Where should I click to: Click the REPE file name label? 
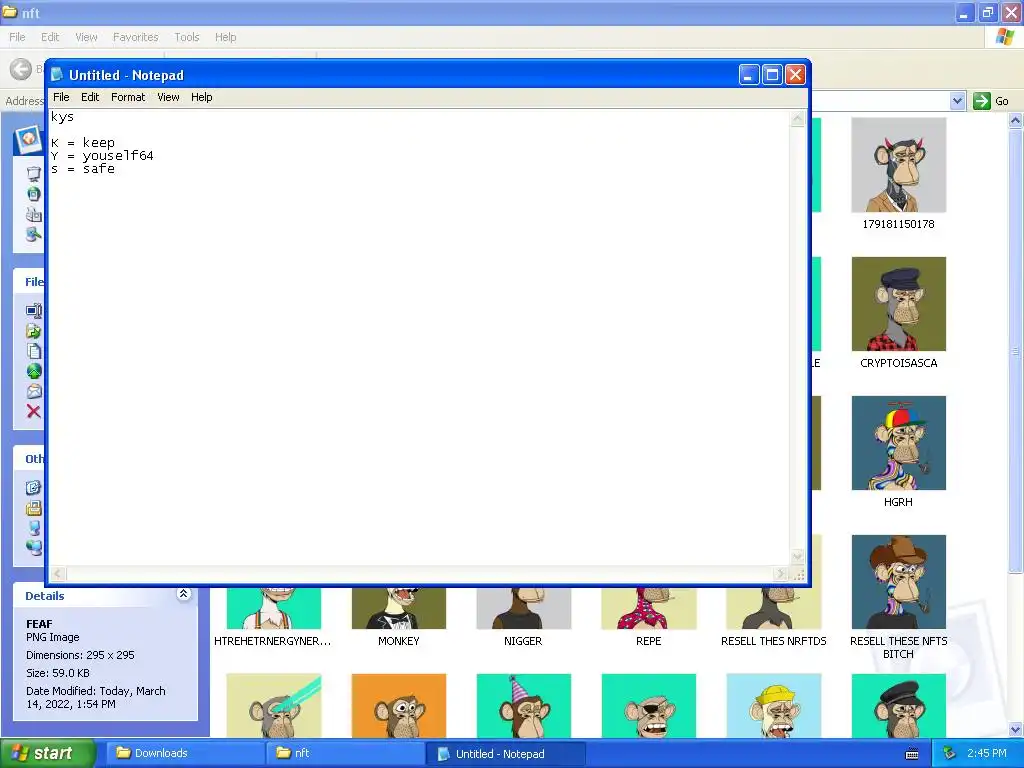648,641
